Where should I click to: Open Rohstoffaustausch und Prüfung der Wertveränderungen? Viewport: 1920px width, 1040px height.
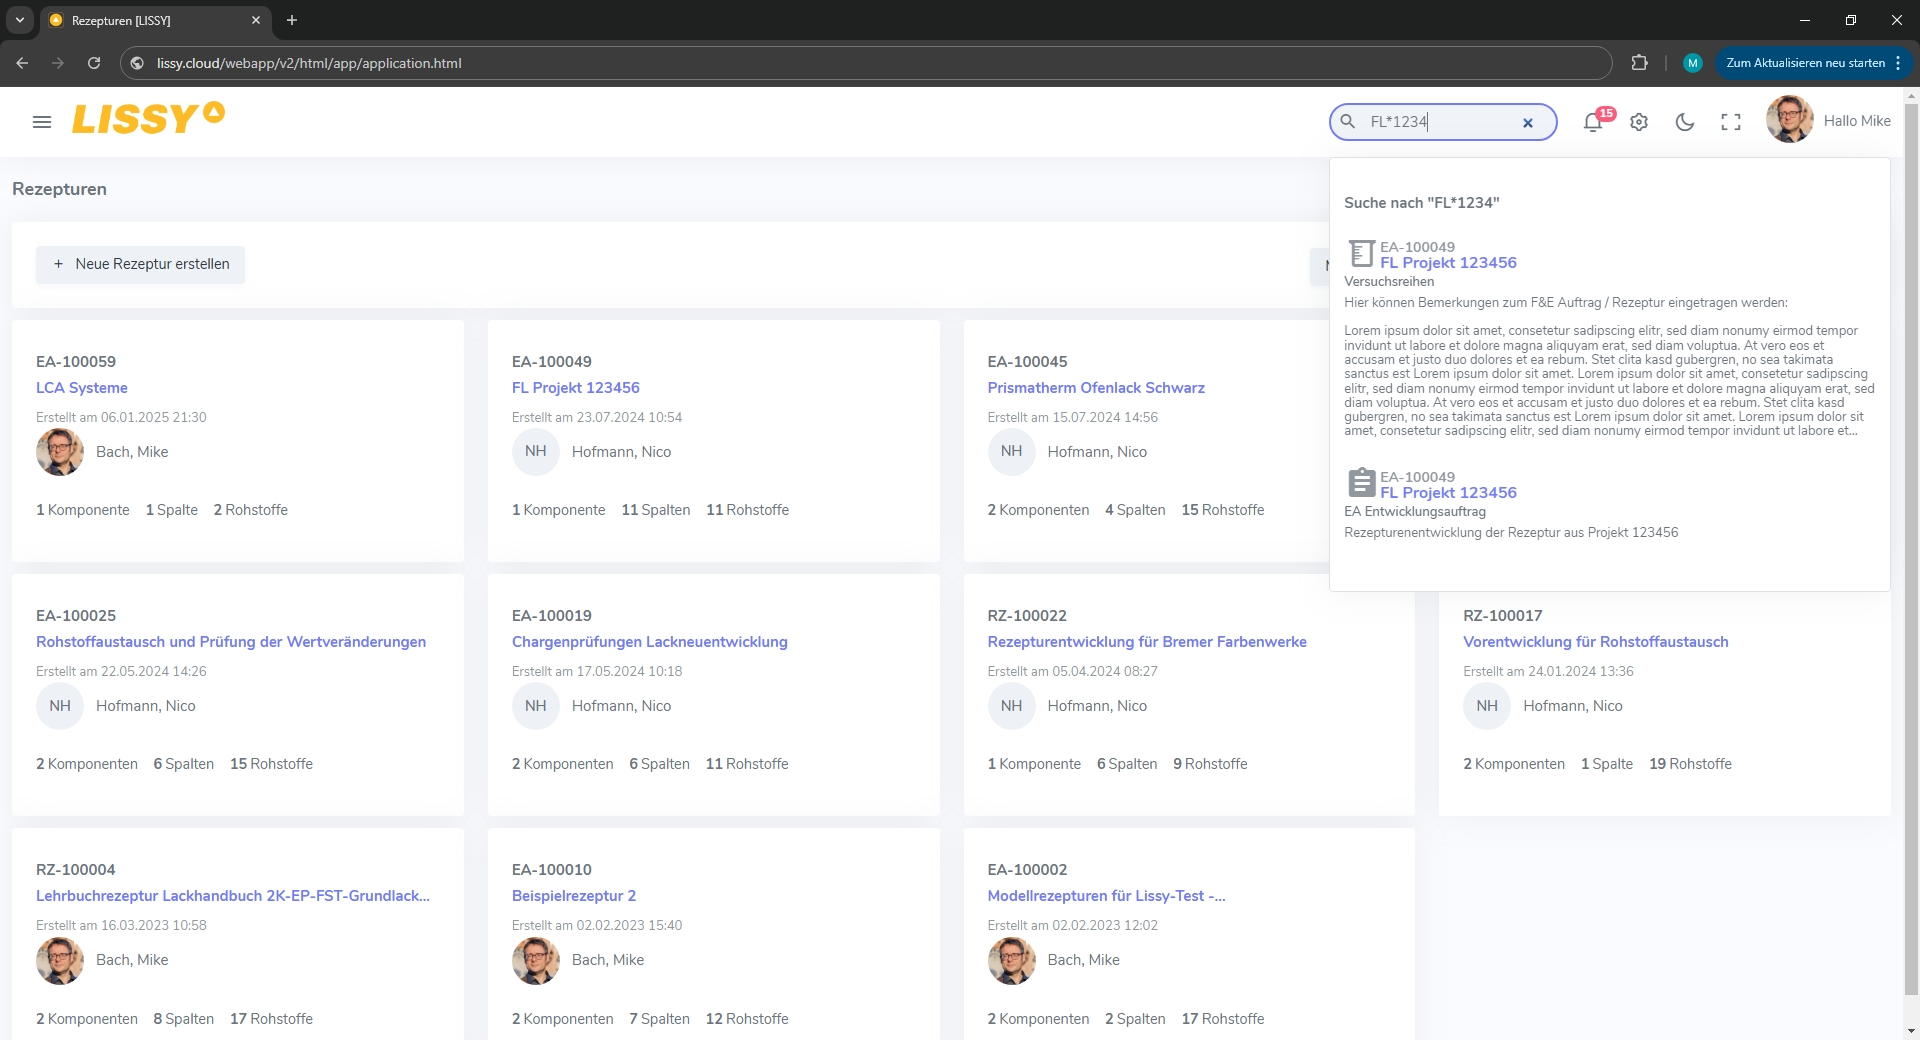231,642
